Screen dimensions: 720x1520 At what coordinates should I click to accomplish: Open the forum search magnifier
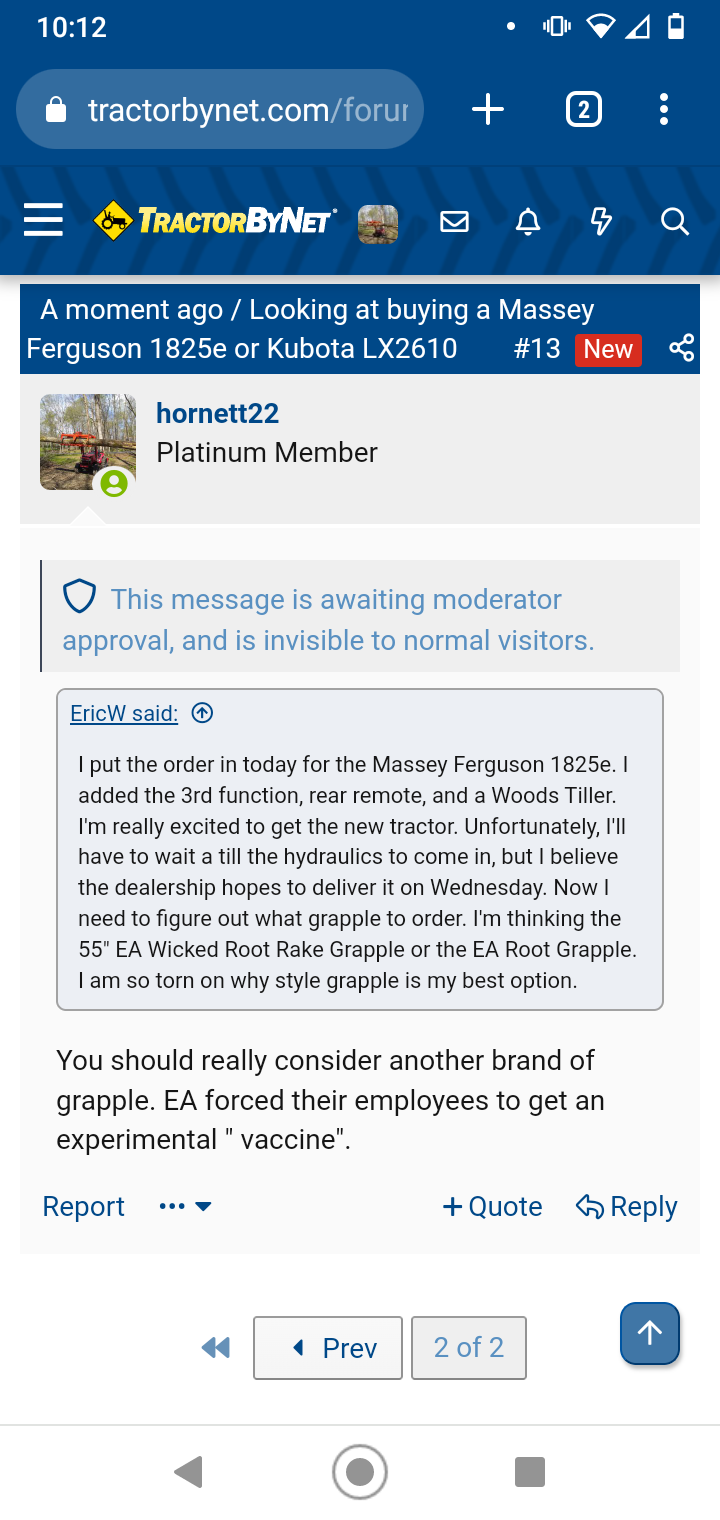click(x=675, y=222)
